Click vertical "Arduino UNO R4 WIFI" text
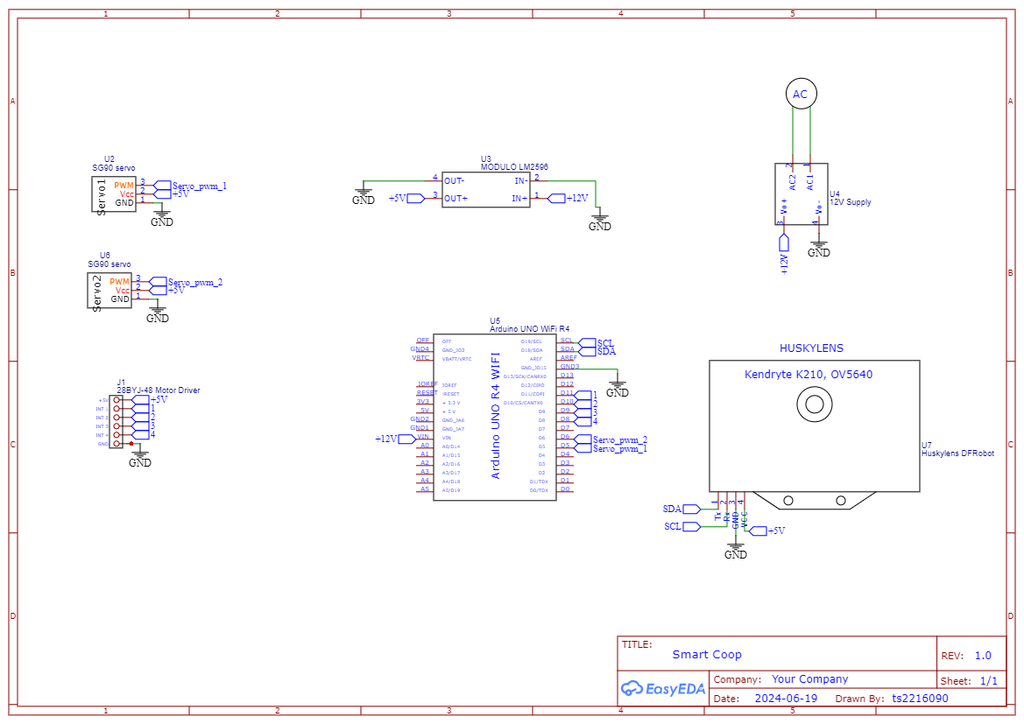The image size is (1024, 724). 495,416
